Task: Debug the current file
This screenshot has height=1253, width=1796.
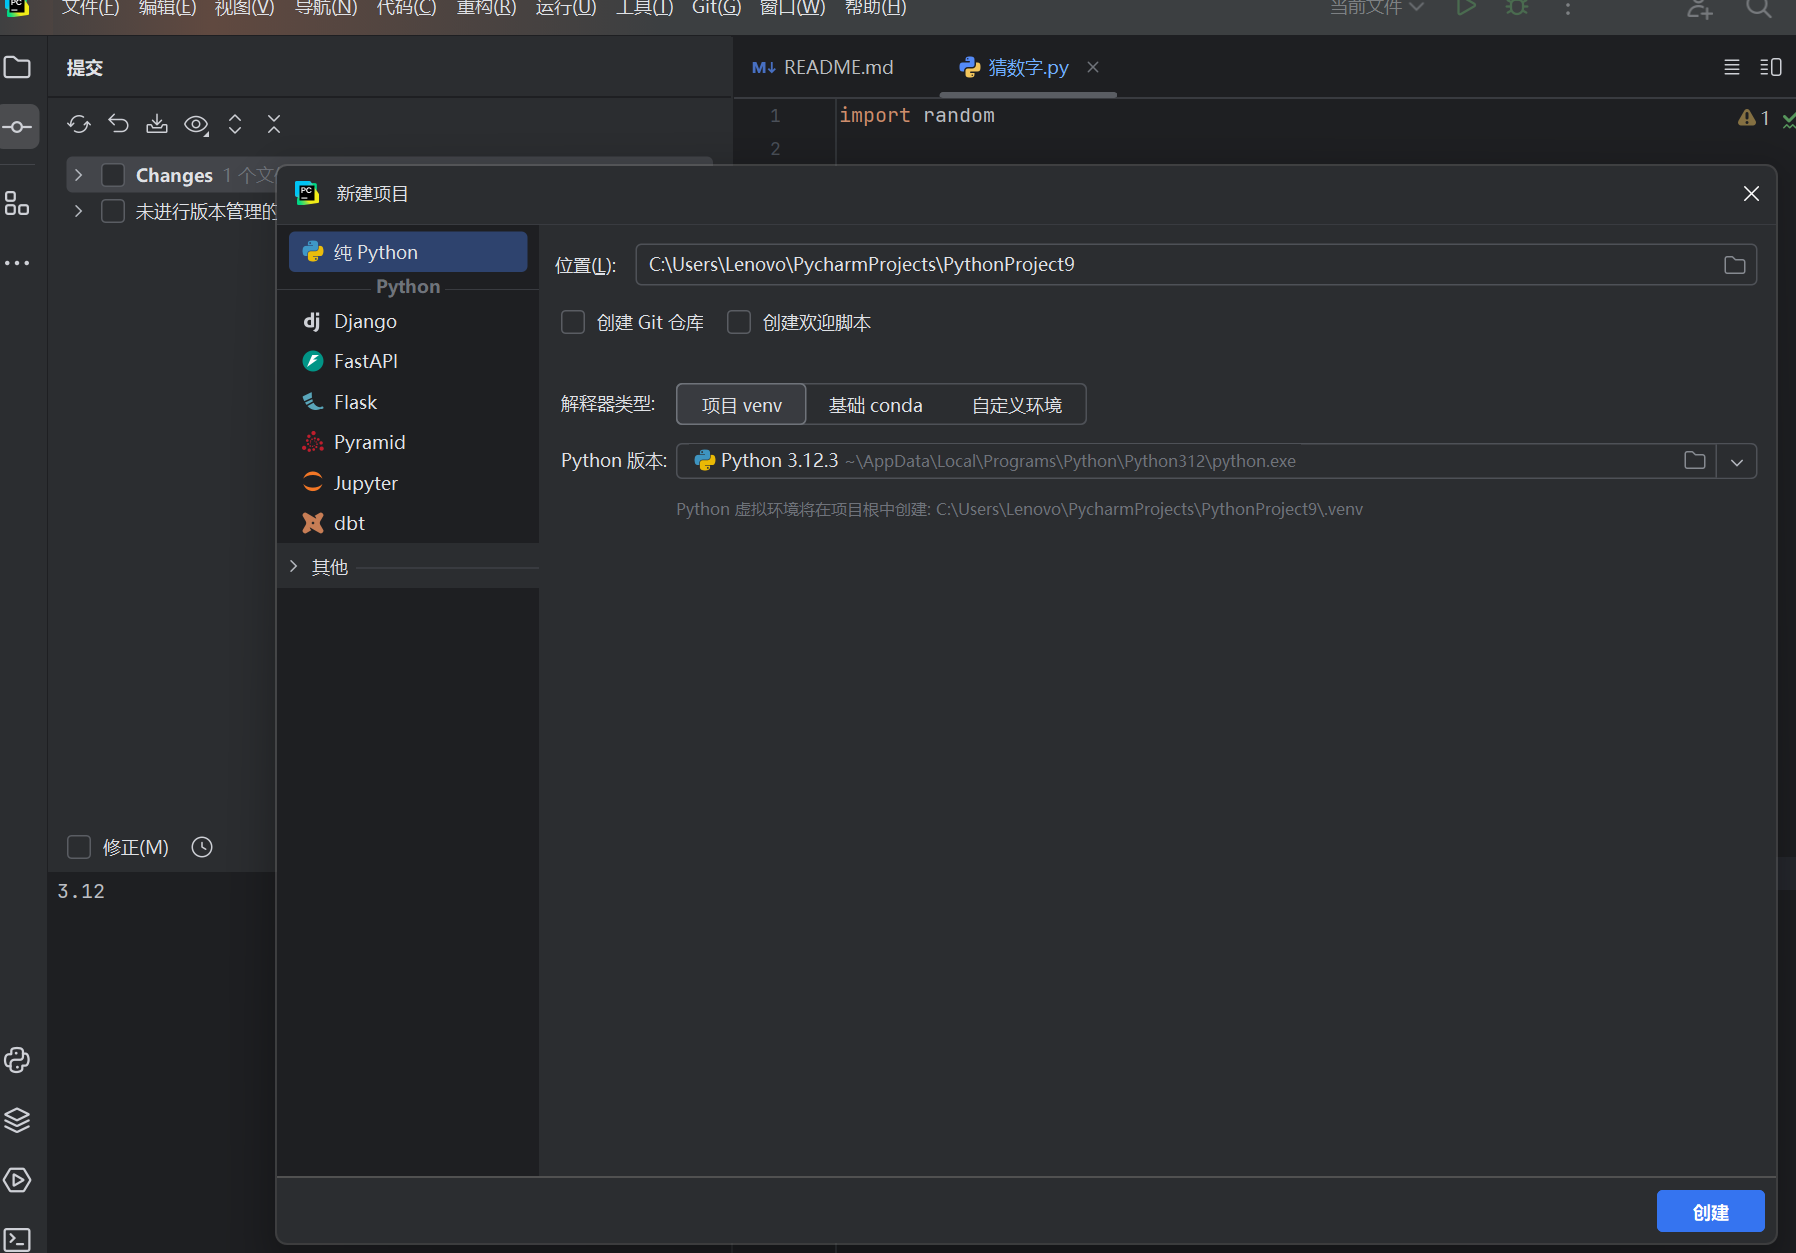Action: point(1517,8)
